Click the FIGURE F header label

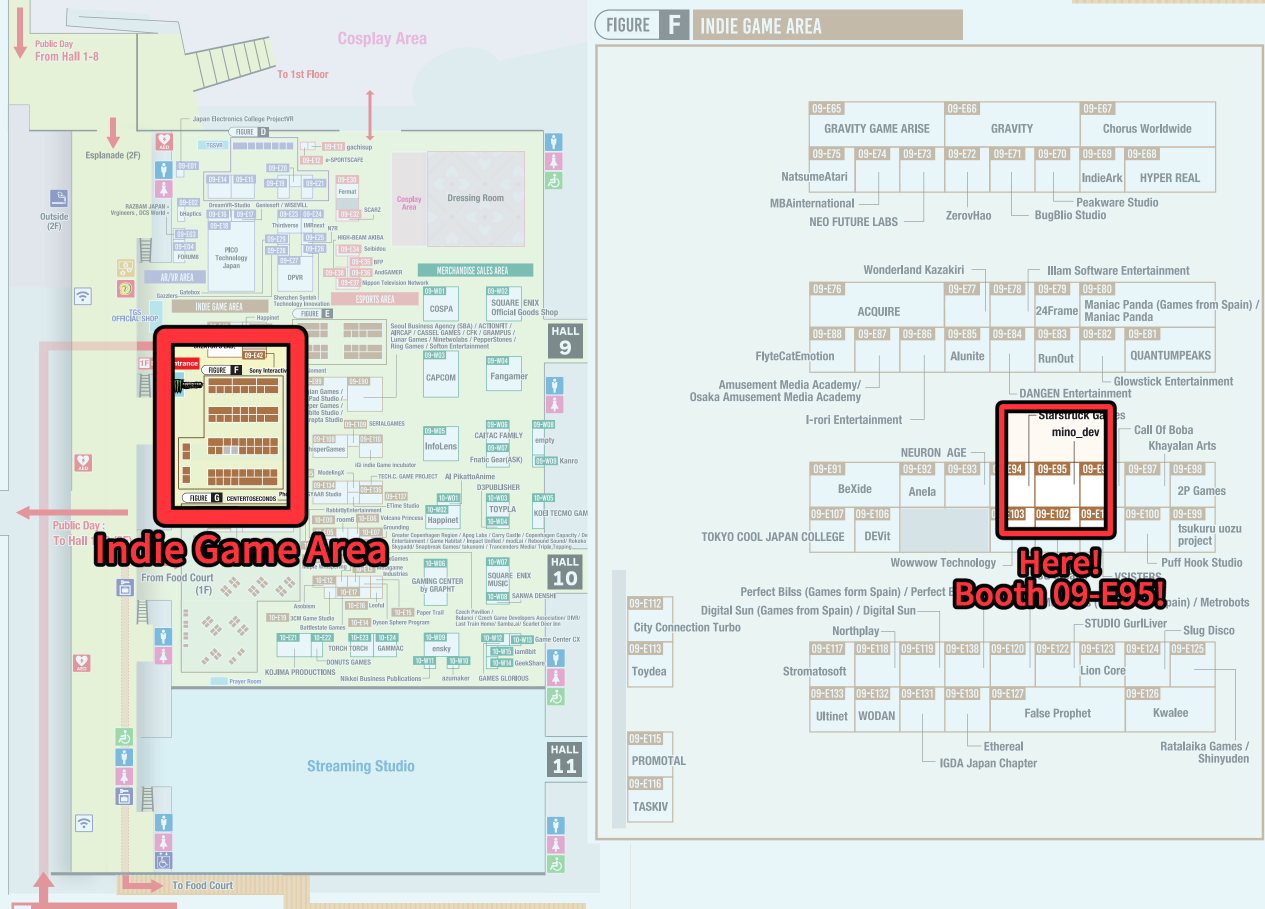pos(642,25)
